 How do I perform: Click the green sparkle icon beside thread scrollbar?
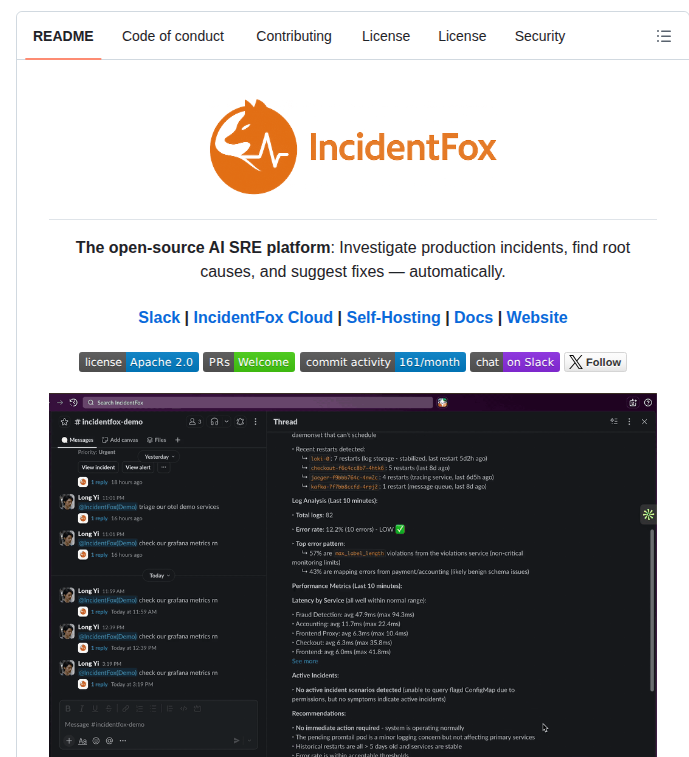point(648,515)
